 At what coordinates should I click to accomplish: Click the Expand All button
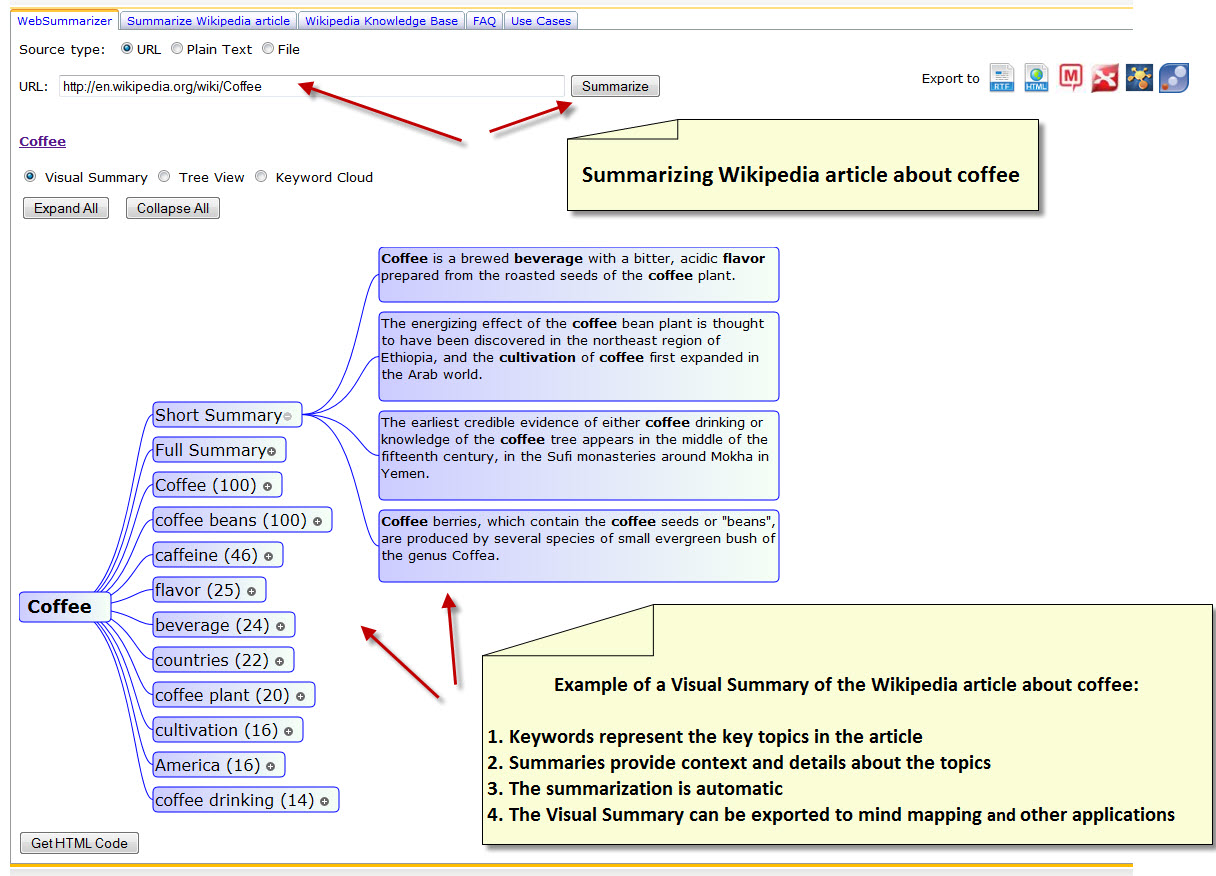[65, 208]
